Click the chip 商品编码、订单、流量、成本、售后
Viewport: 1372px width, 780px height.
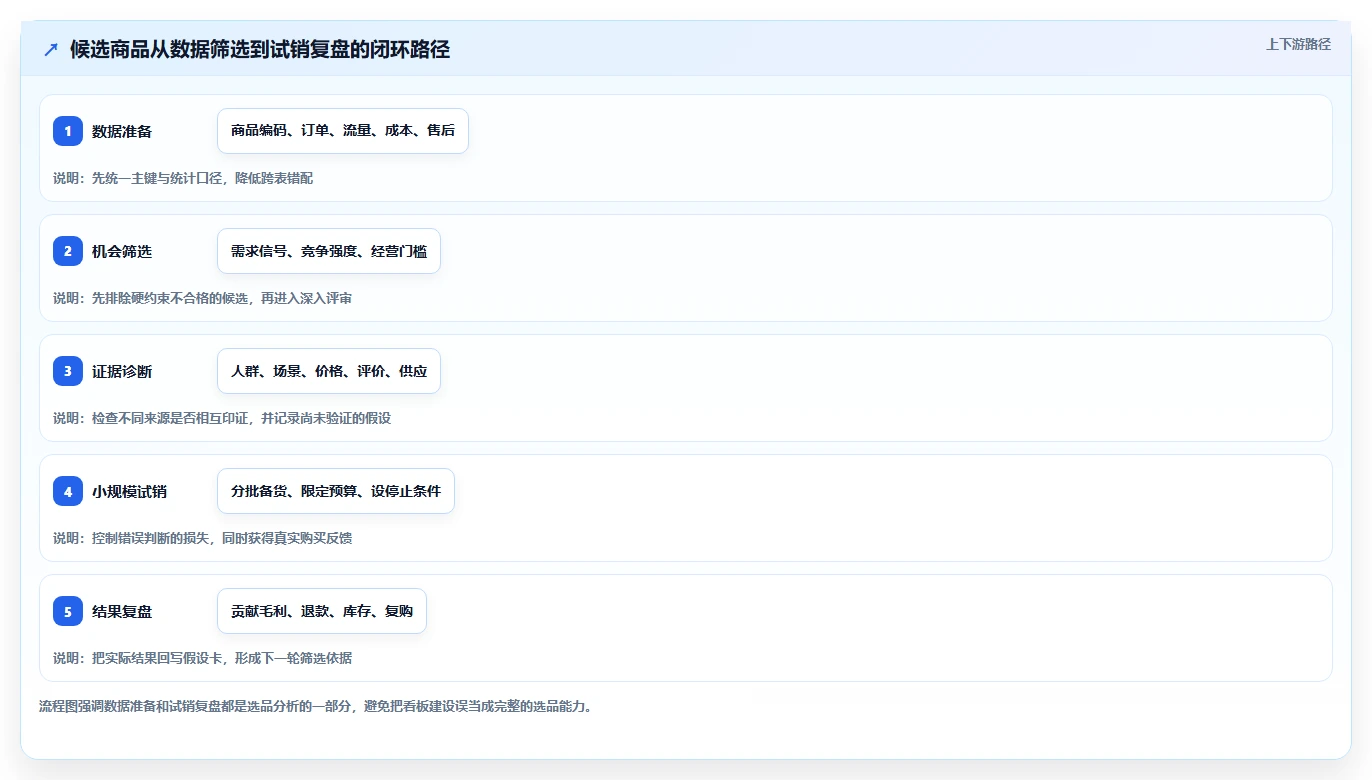343,131
